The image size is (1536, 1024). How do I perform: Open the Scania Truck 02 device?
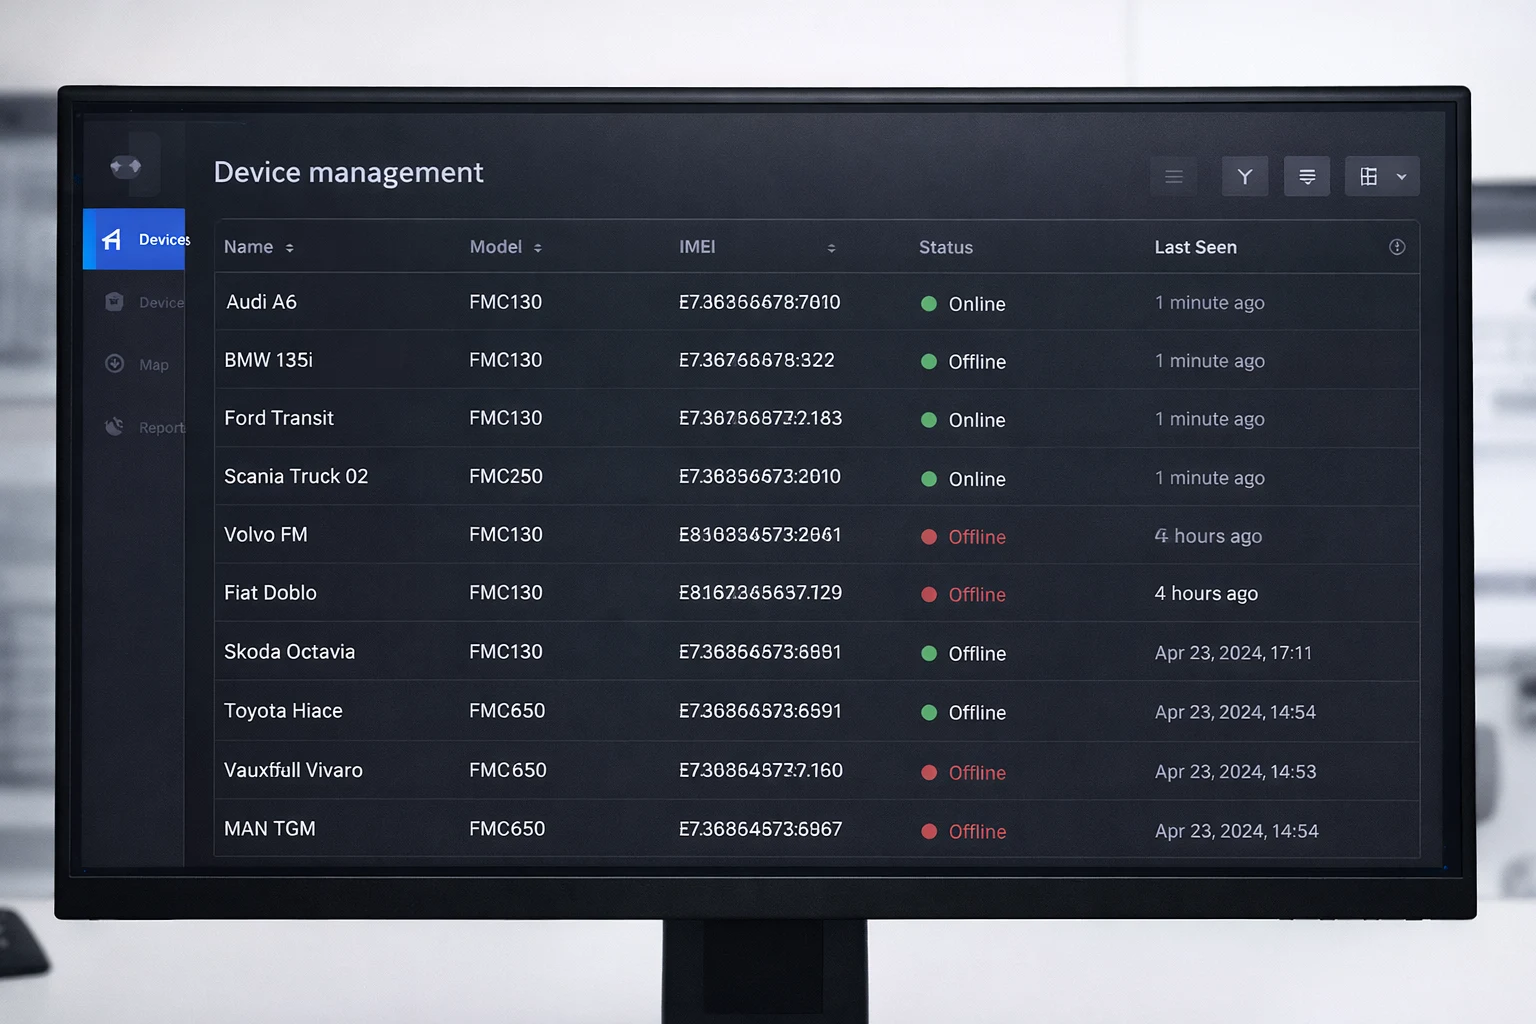[296, 477]
